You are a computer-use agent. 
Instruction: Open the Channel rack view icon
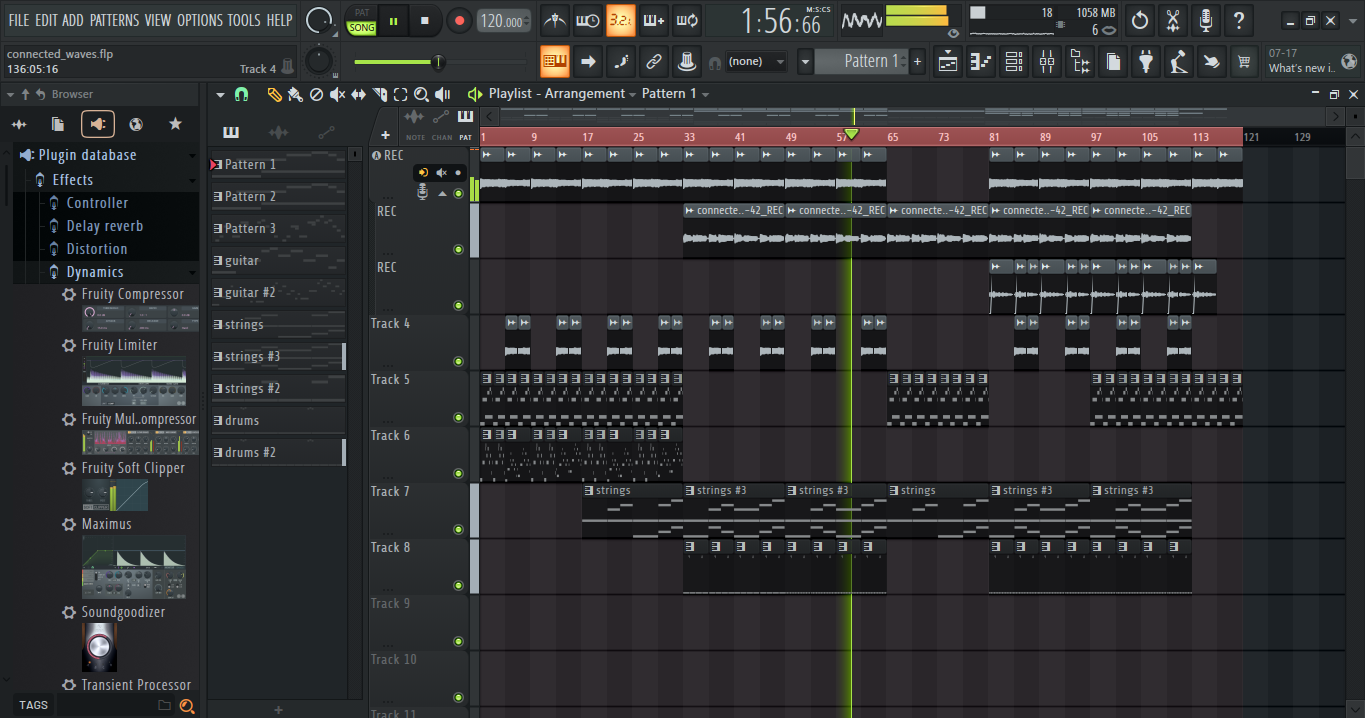(1014, 61)
